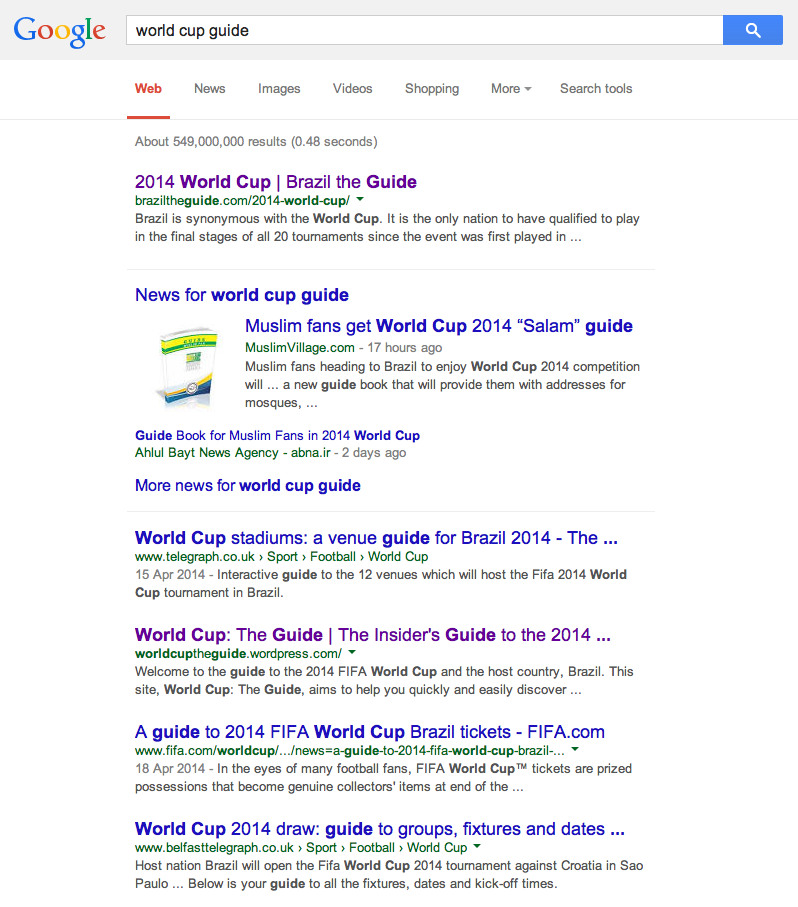Switch to the Images tab

279,88
